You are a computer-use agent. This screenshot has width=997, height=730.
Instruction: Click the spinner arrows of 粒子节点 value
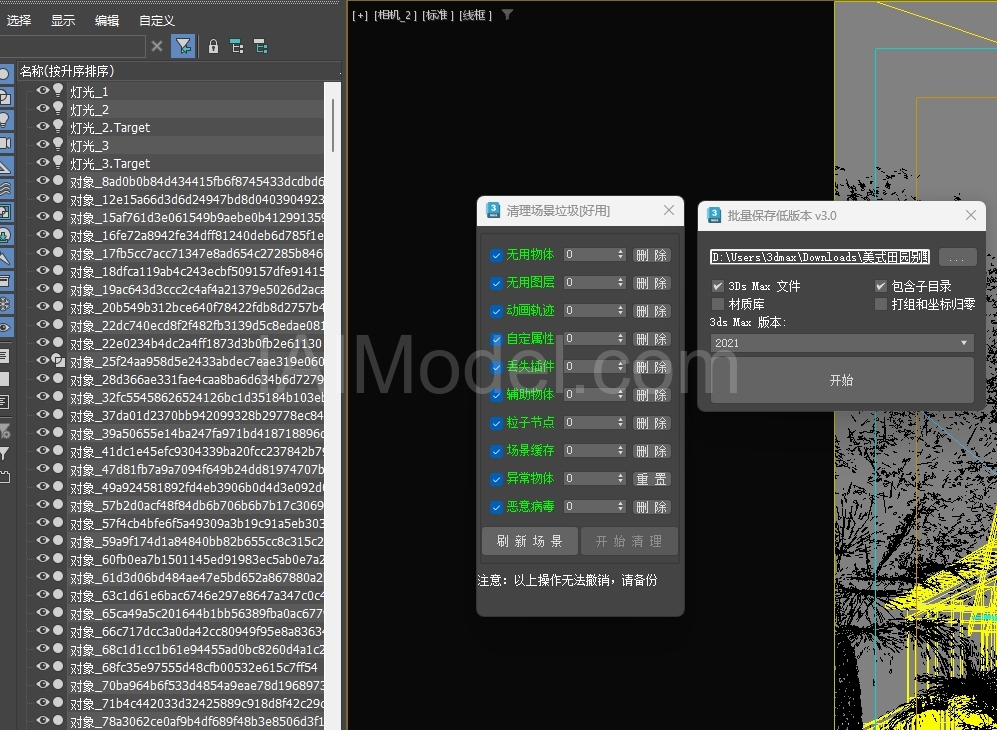[621, 422]
